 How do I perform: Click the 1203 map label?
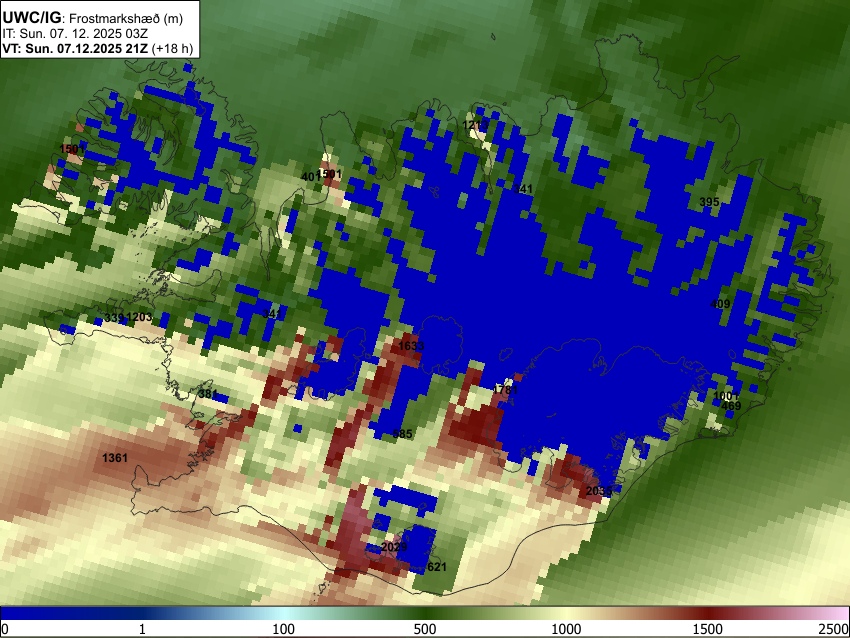tap(139, 317)
